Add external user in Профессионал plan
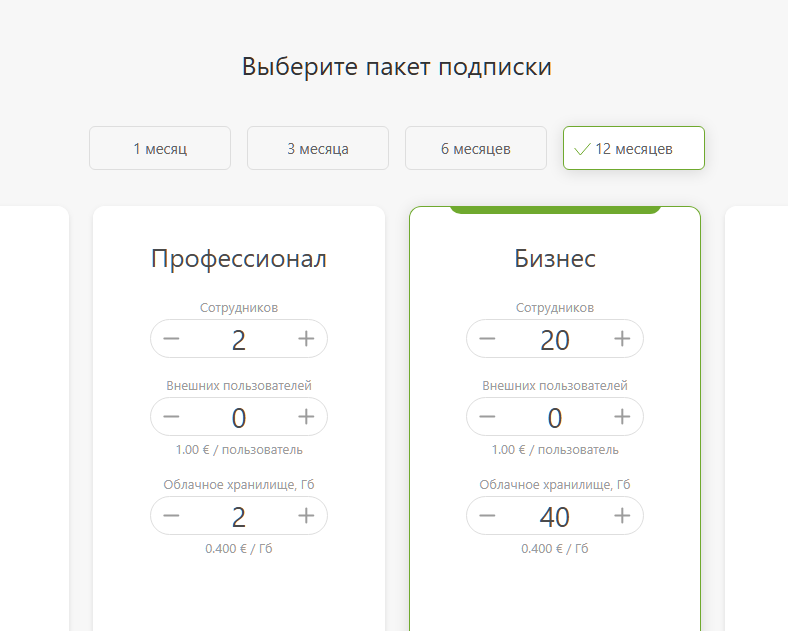 (x=306, y=417)
